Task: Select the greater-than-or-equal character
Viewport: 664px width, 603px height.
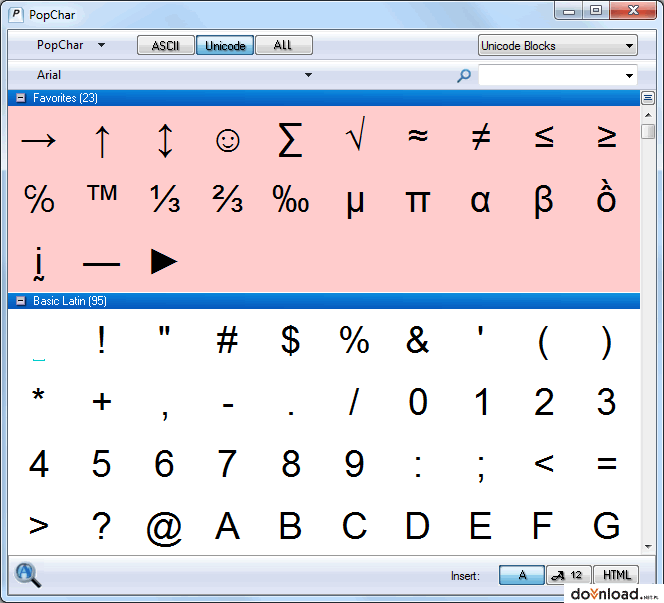Action: coord(606,136)
